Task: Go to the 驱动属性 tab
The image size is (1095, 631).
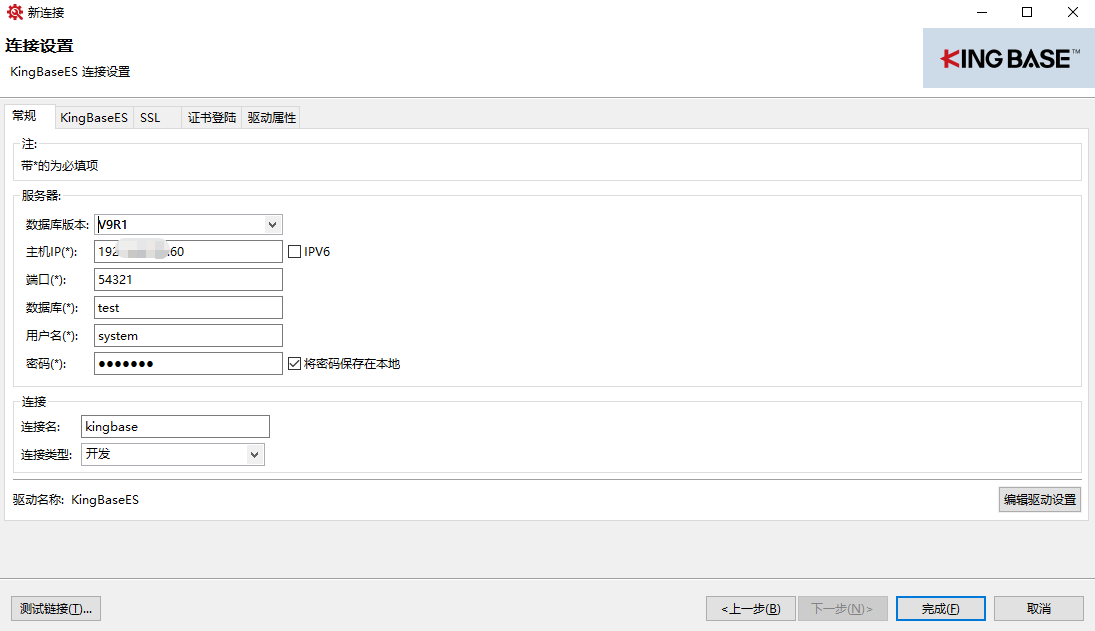Action: tap(271, 118)
